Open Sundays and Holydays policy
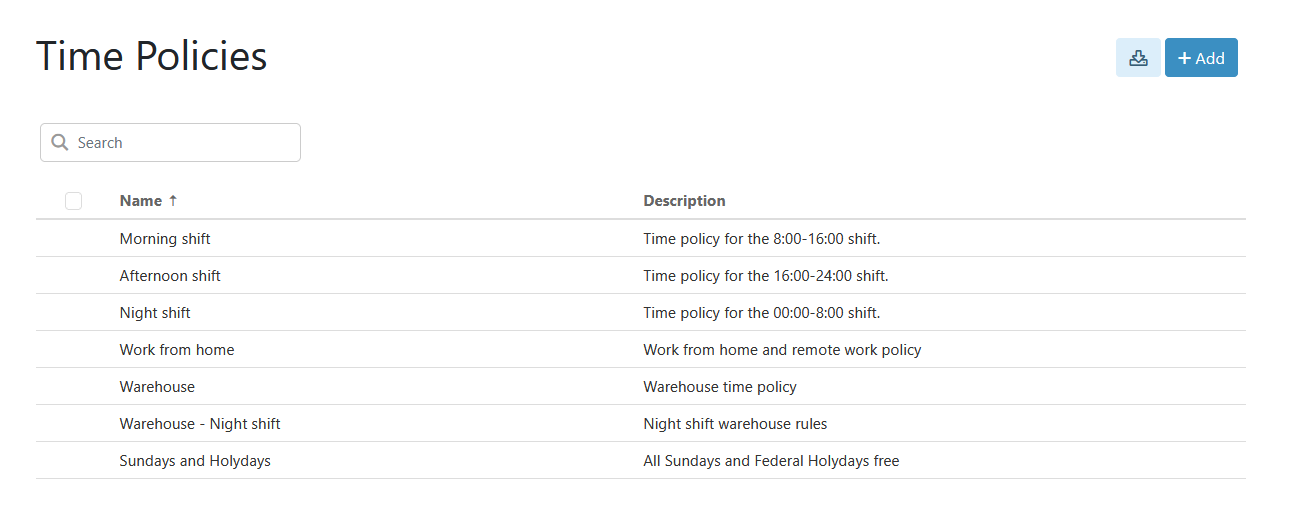Image resolution: width=1291 pixels, height=511 pixels. coord(195,460)
